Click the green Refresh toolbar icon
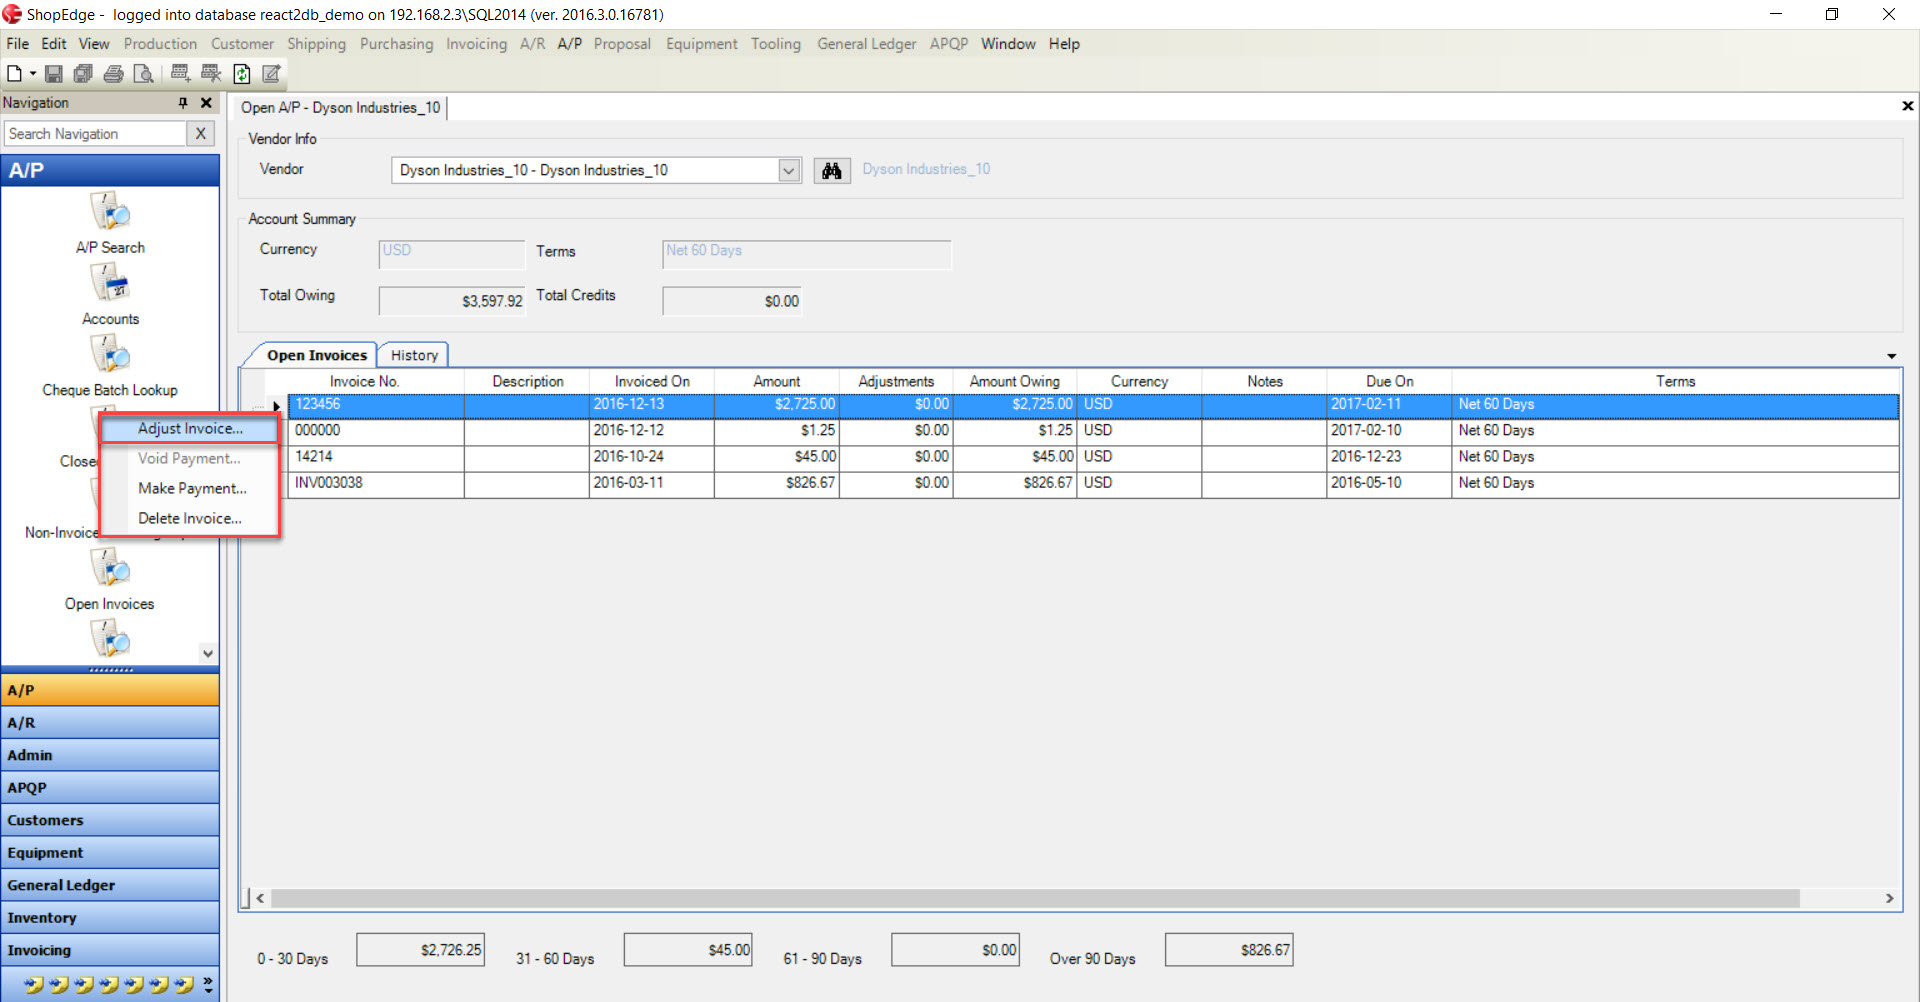This screenshot has height=1002, width=1920. click(x=241, y=73)
